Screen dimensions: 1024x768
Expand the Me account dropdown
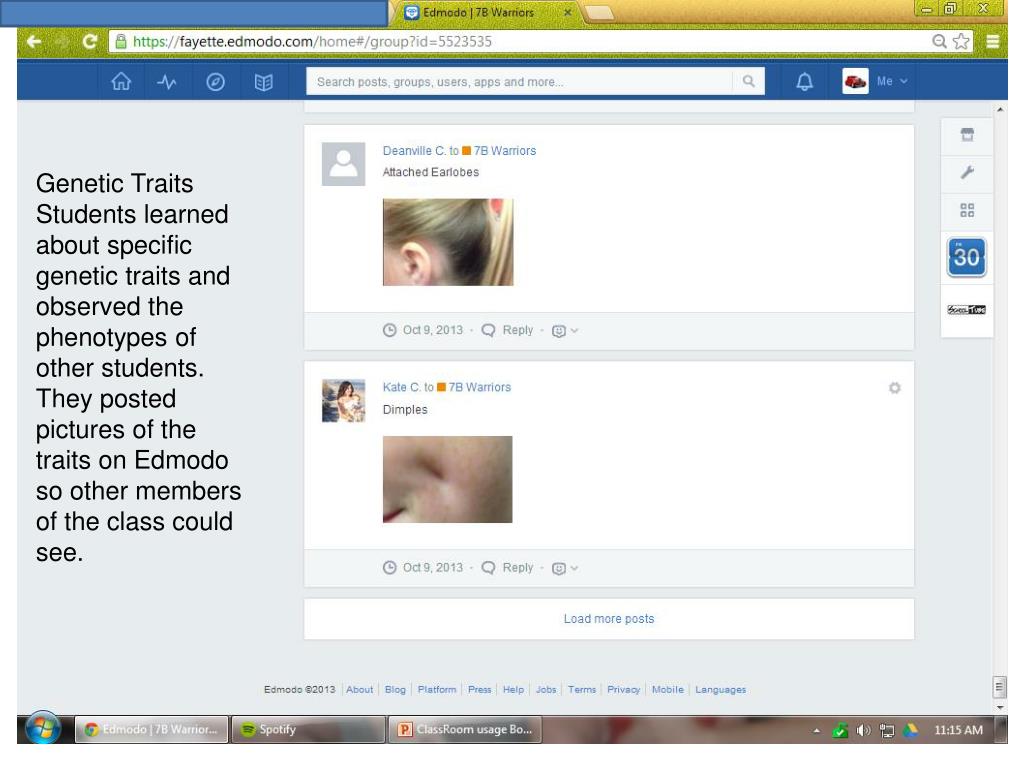click(x=892, y=81)
